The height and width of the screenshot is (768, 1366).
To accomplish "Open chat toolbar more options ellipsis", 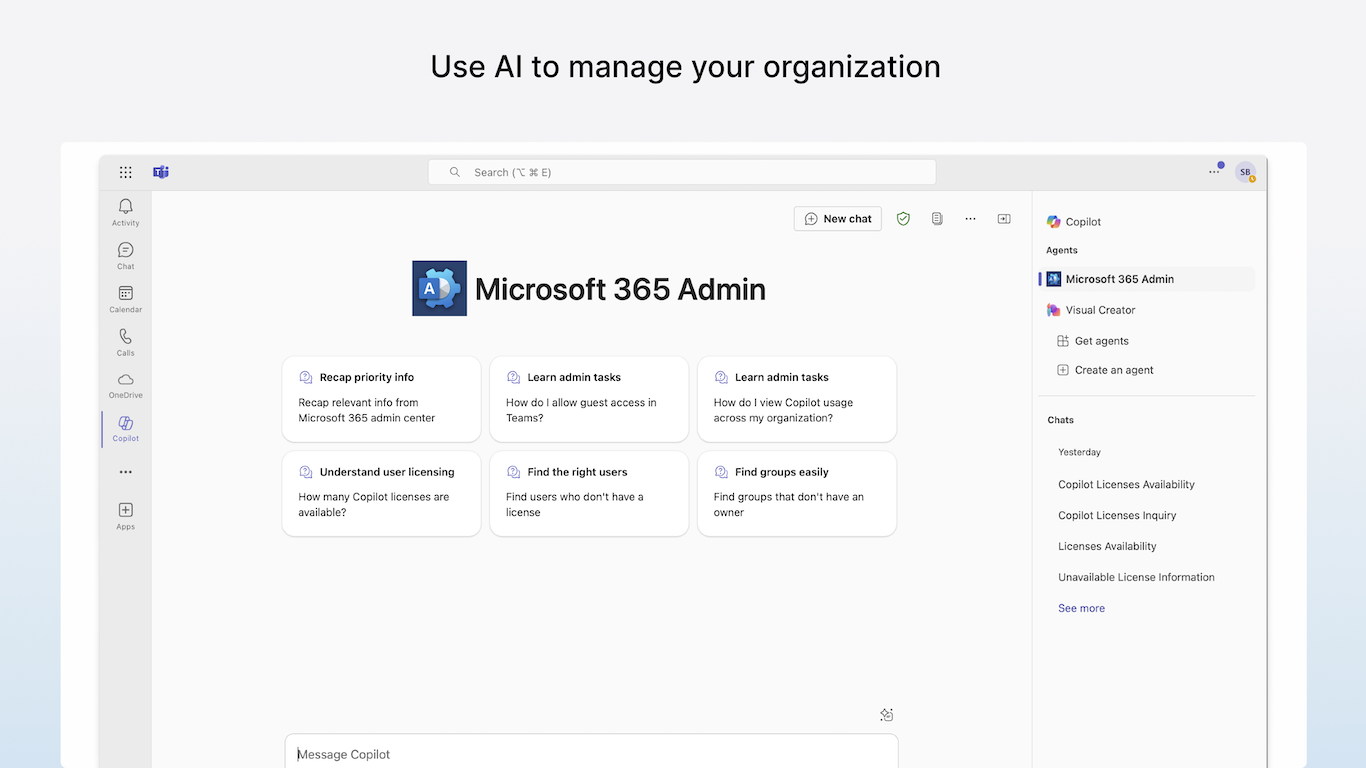I will [x=970, y=219].
